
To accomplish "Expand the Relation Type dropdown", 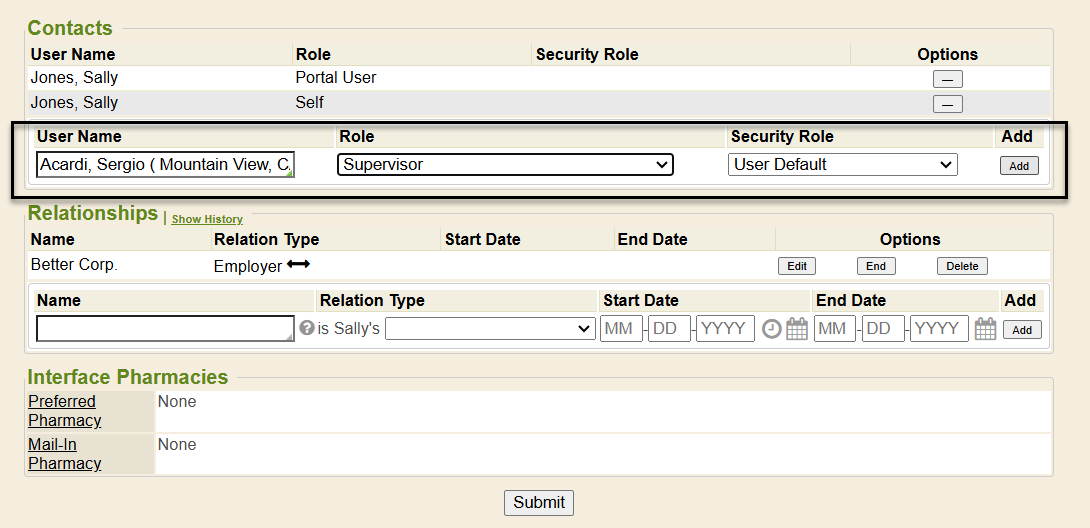I will [x=490, y=329].
